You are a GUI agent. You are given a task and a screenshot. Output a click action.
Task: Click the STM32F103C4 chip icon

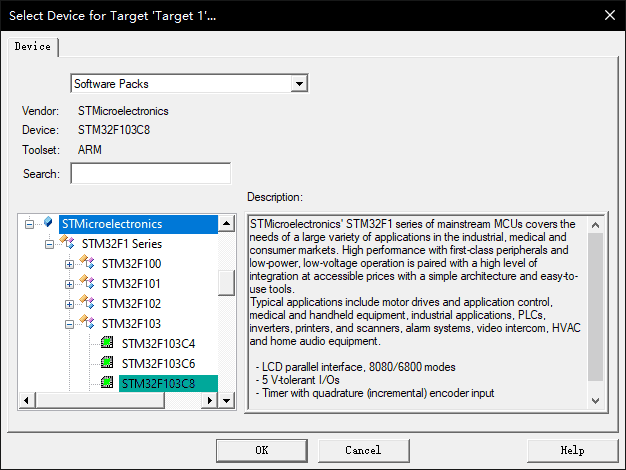(107, 344)
